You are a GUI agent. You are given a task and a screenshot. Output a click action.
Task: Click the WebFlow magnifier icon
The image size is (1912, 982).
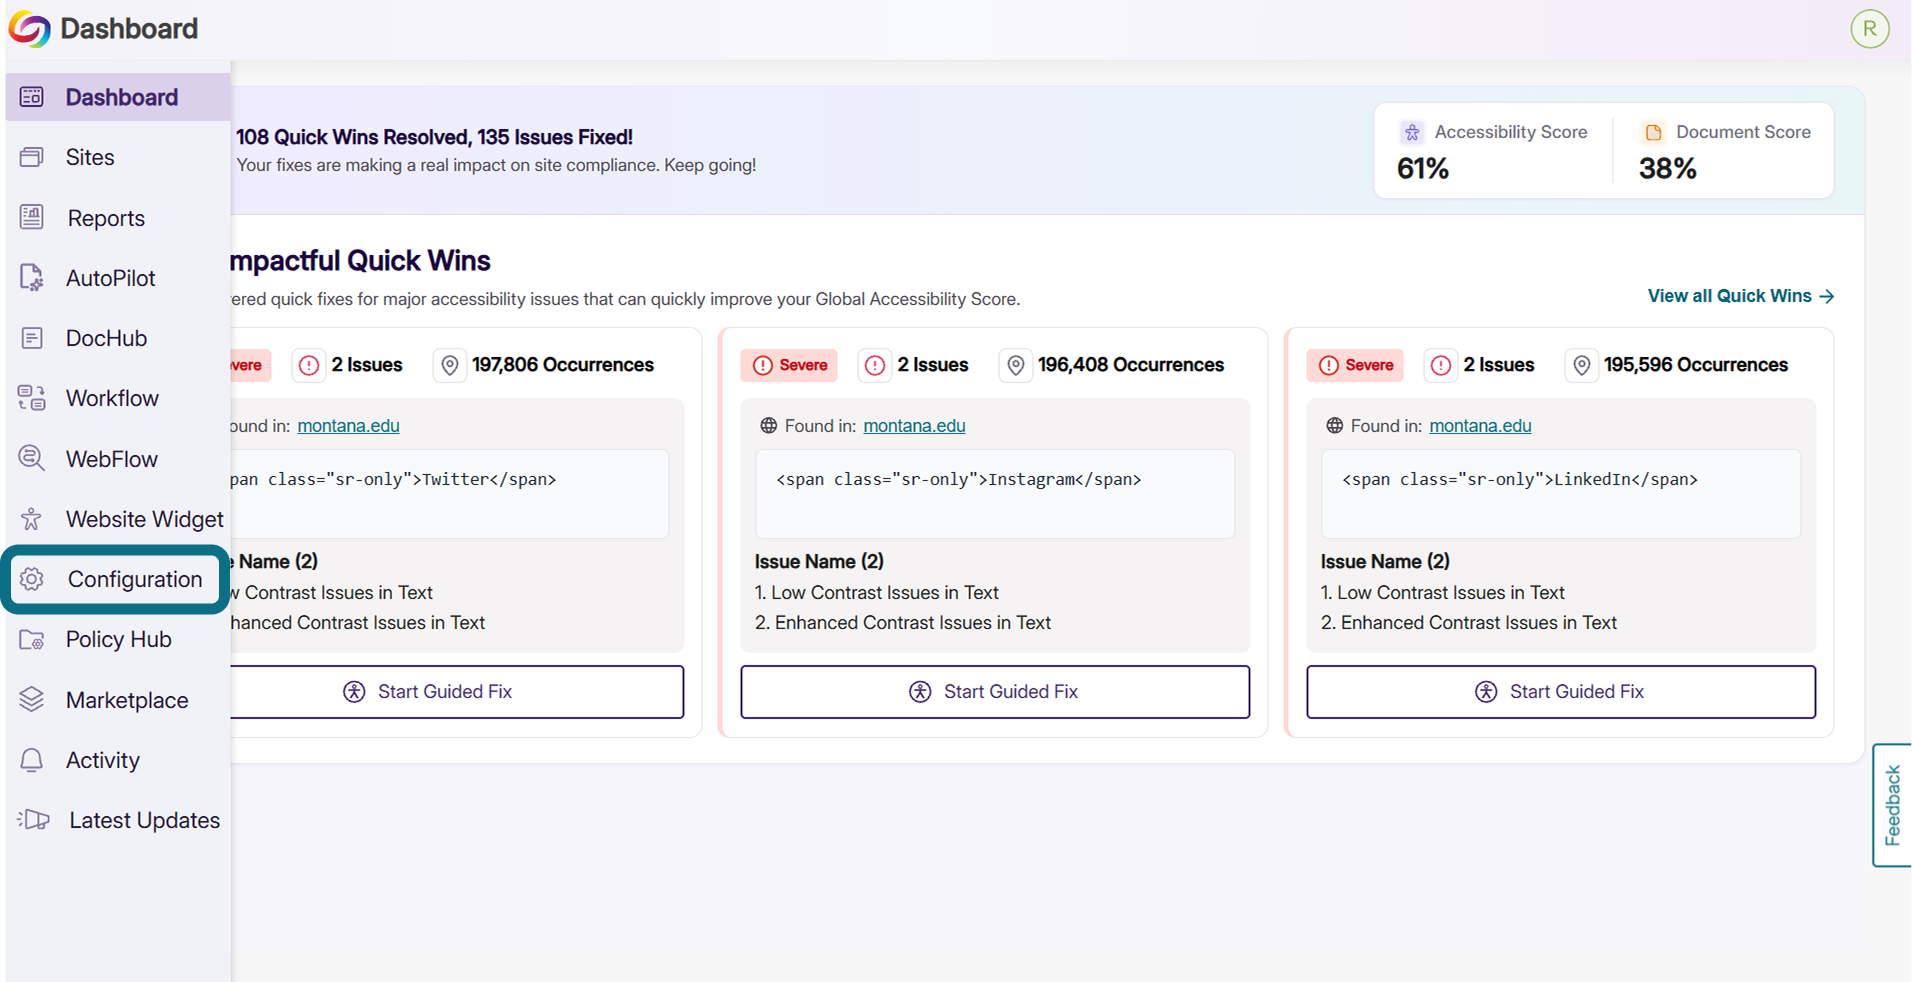(x=32, y=458)
